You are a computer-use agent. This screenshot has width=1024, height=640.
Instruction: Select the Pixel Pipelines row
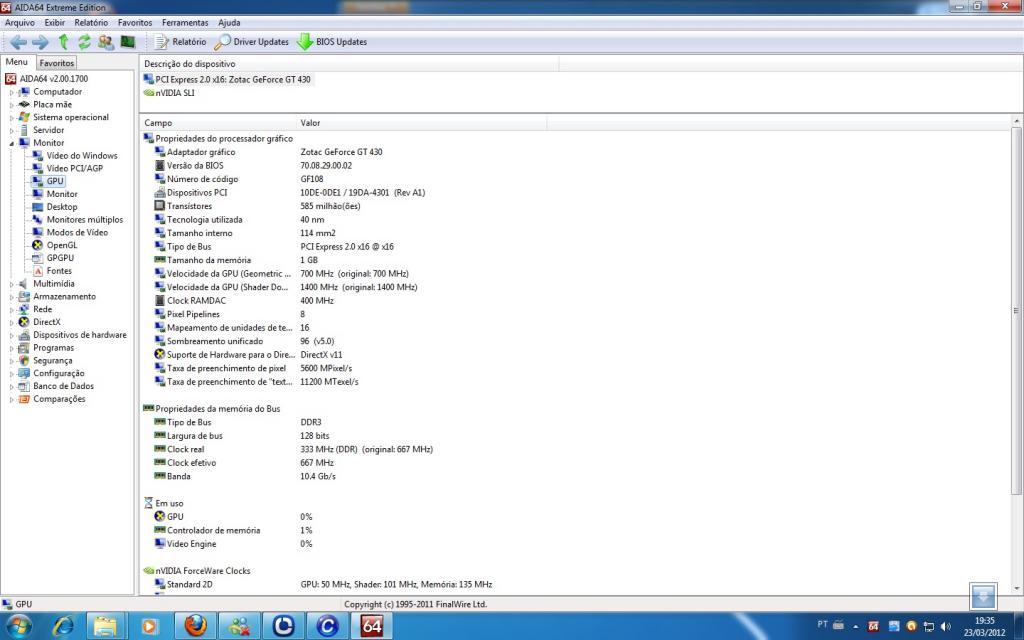pyautogui.click(x=229, y=314)
